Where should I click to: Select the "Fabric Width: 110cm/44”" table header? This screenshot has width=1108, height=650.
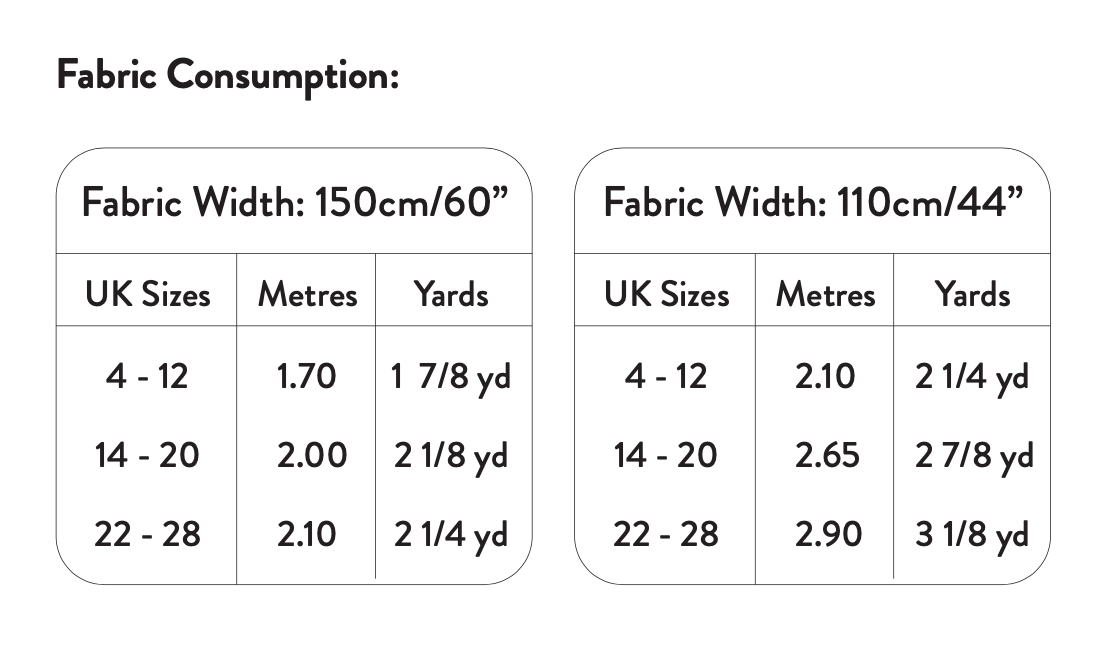(x=813, y=203)
